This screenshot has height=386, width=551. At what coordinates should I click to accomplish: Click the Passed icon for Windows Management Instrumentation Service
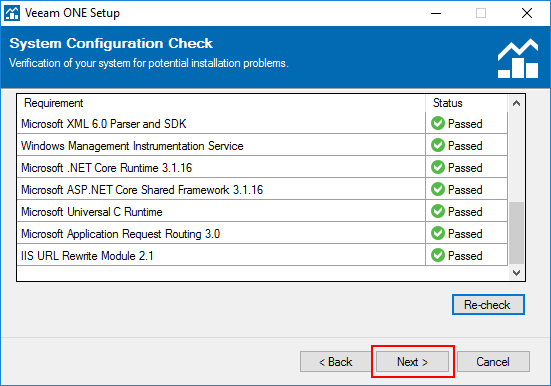[438, 145]
